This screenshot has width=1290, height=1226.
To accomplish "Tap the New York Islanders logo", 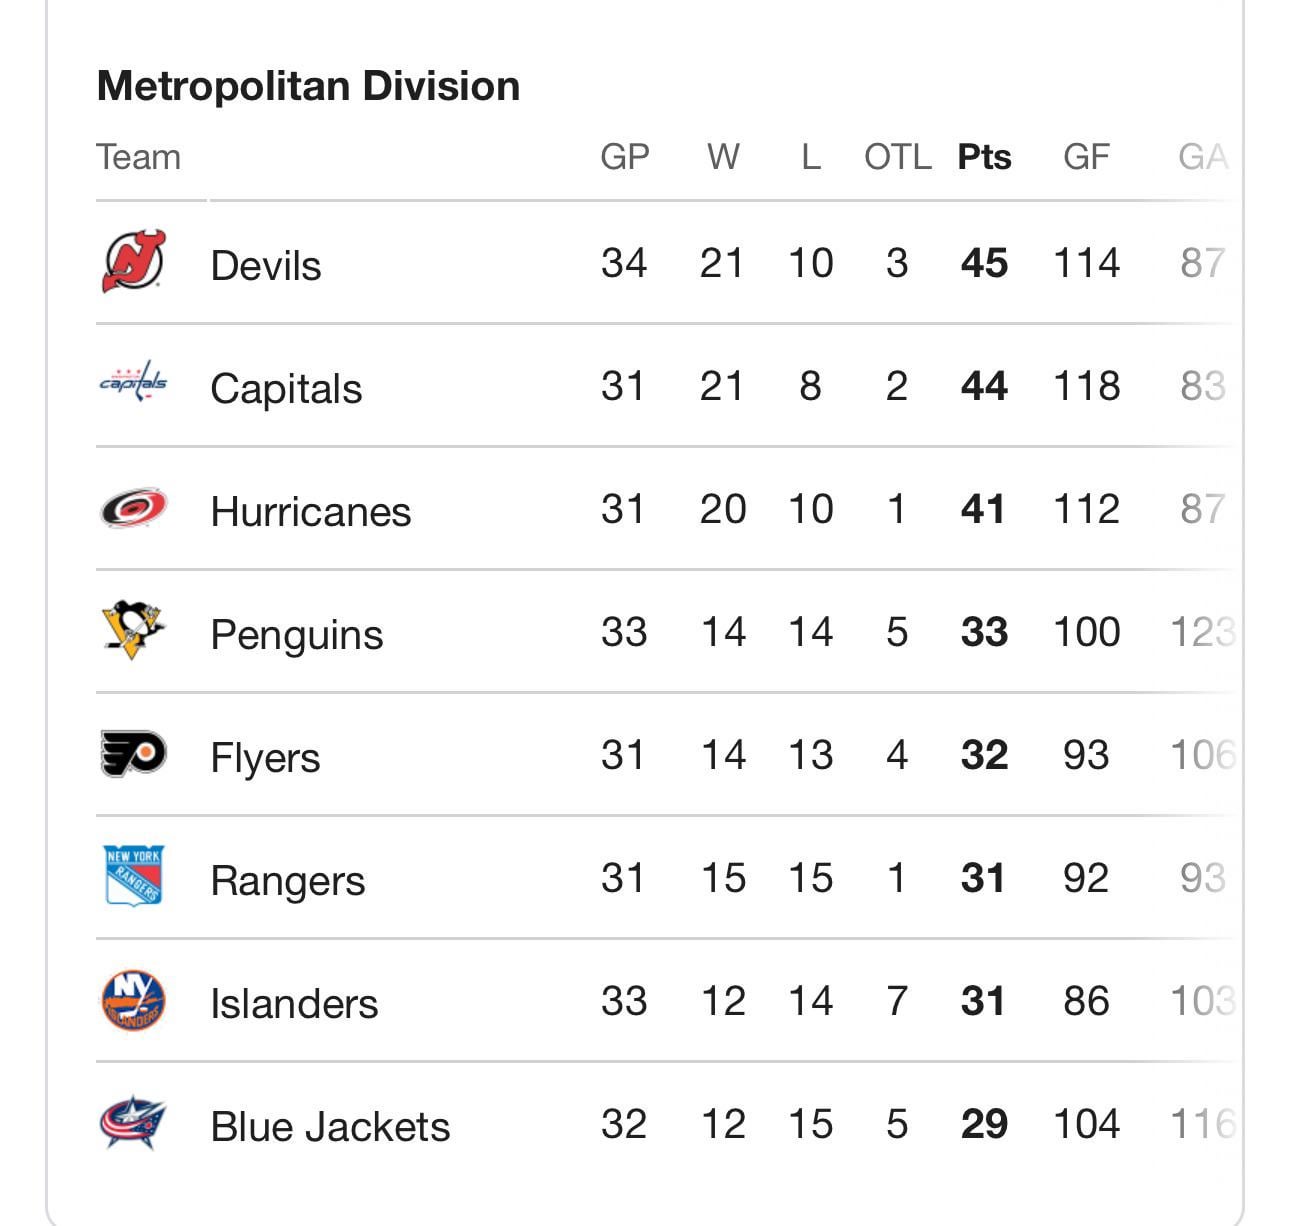I will click(133, 1000).
